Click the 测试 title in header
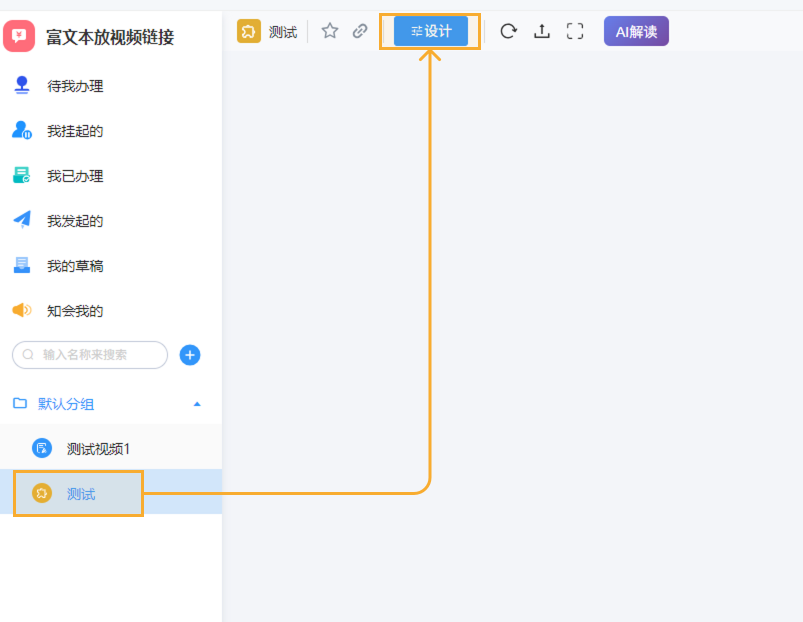803x622 pixels. point(283,32)
